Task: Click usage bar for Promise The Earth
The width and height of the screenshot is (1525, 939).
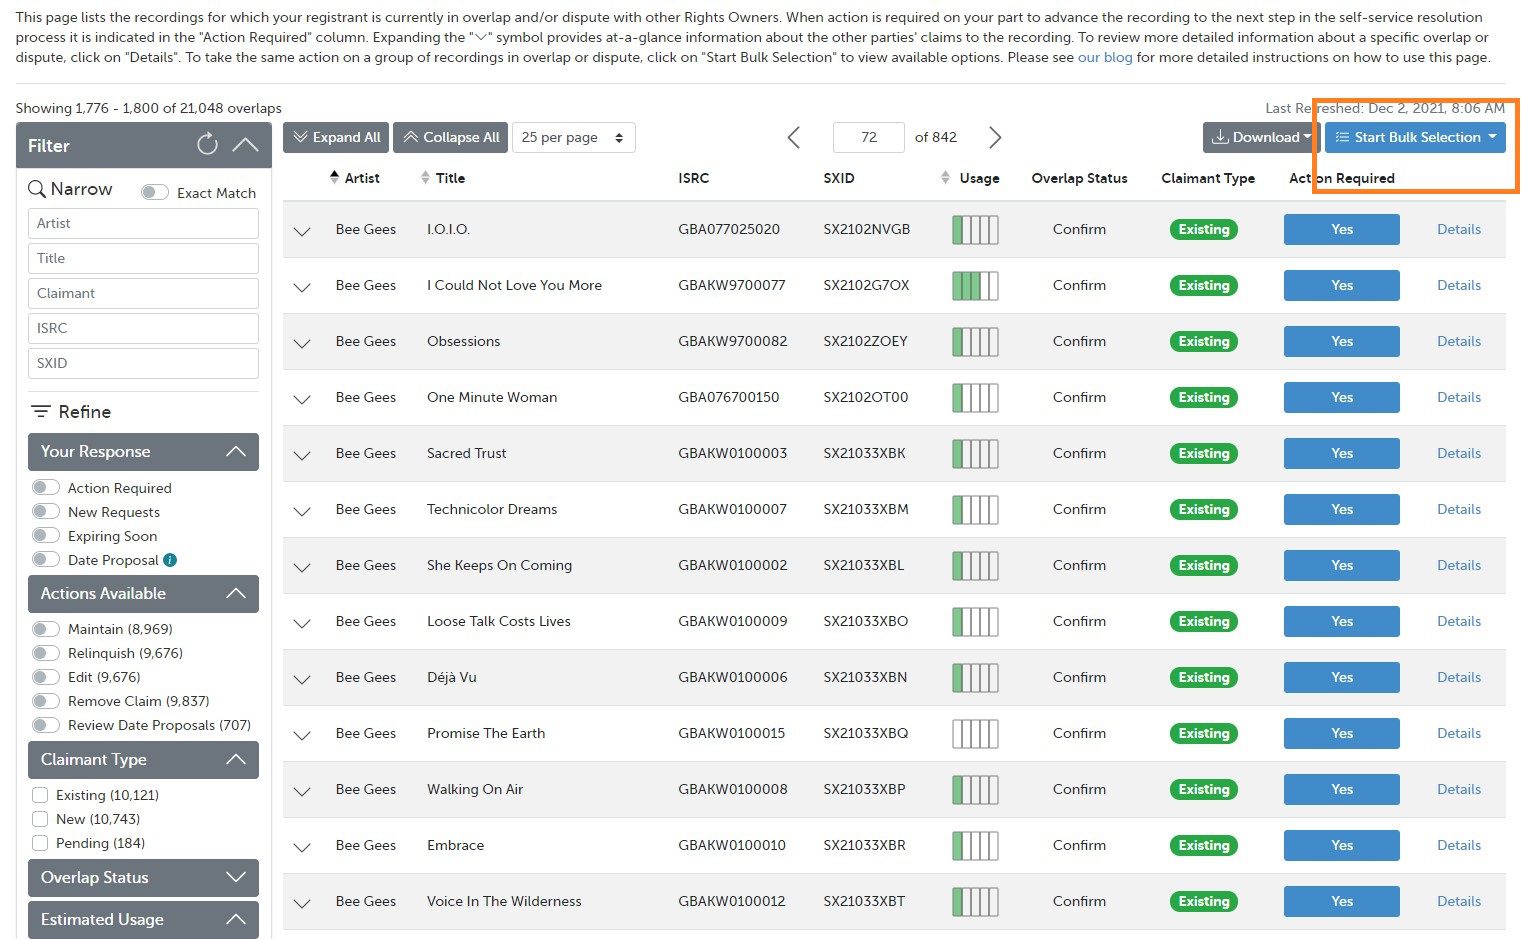Action: click(x=975, y=734)
